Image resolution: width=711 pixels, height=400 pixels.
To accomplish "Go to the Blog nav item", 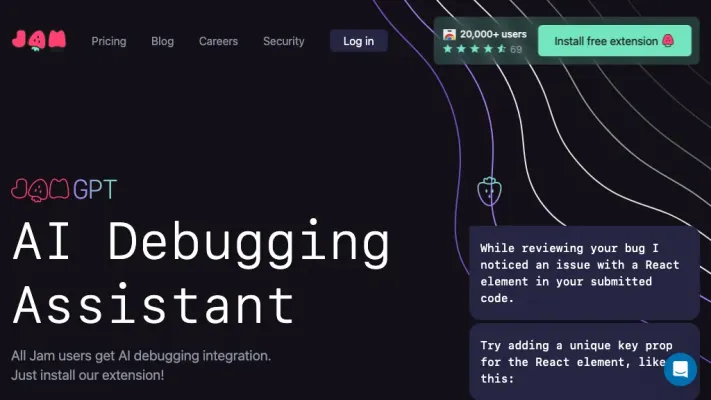I will click(x=162, y=41).
